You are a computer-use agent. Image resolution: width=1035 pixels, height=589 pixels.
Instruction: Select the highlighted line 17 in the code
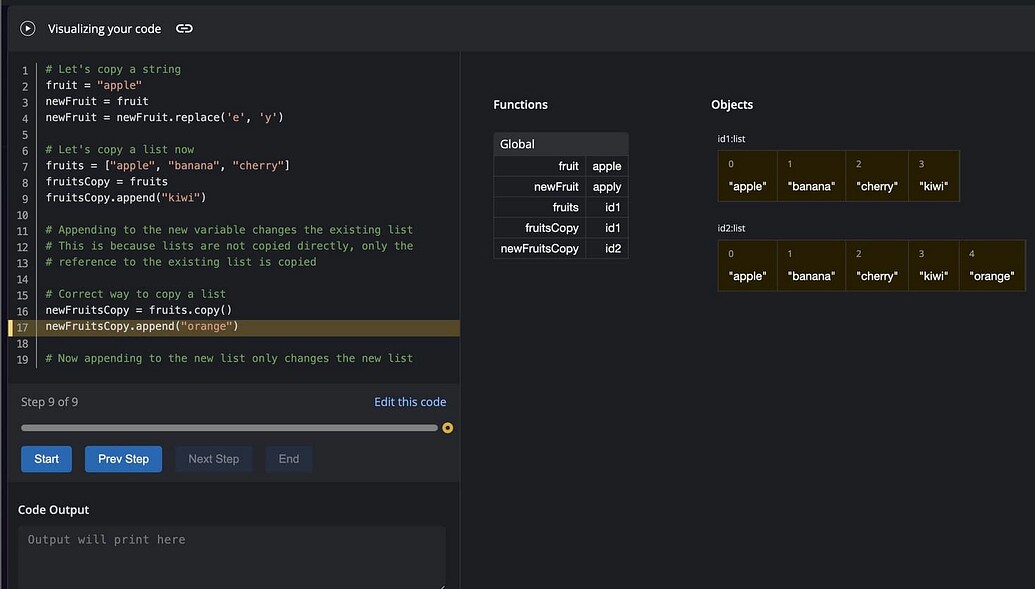click(140, 326)
